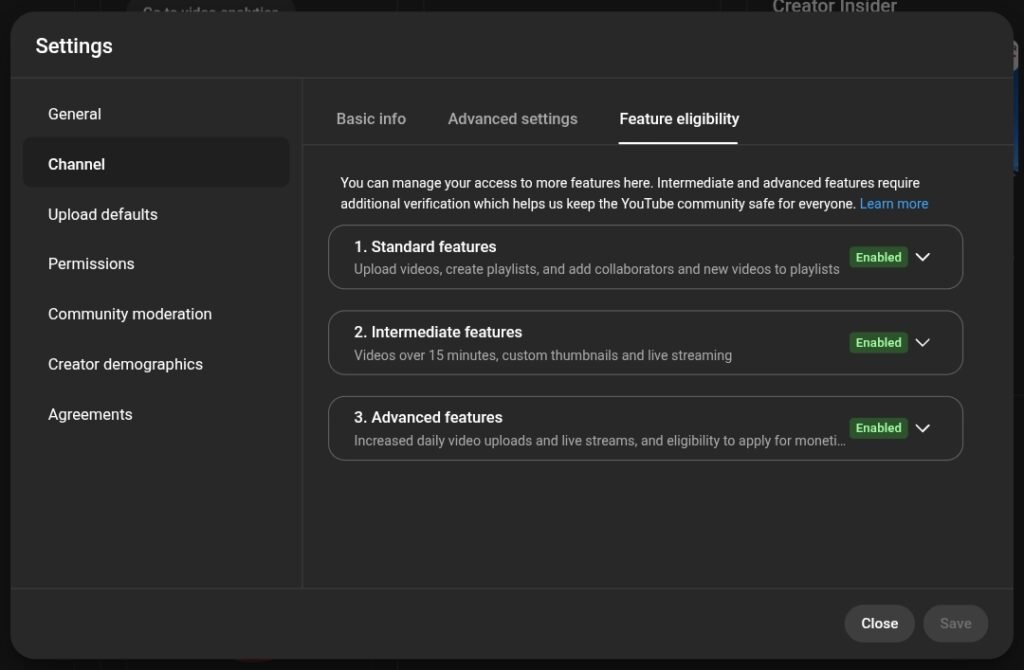
Task: Select Creator demographics in the sidebar
Action: coord(125,364)
